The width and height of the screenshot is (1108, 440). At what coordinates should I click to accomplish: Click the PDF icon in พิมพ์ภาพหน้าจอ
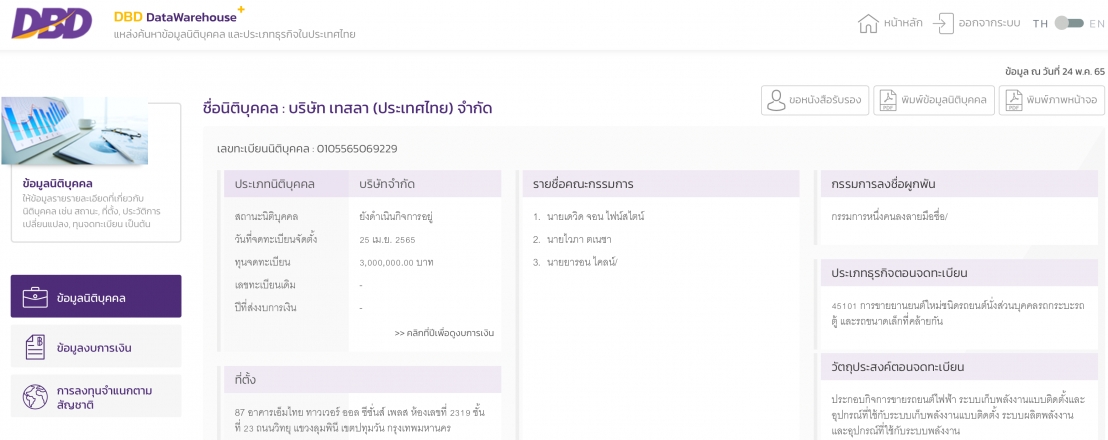(1014, 100)
